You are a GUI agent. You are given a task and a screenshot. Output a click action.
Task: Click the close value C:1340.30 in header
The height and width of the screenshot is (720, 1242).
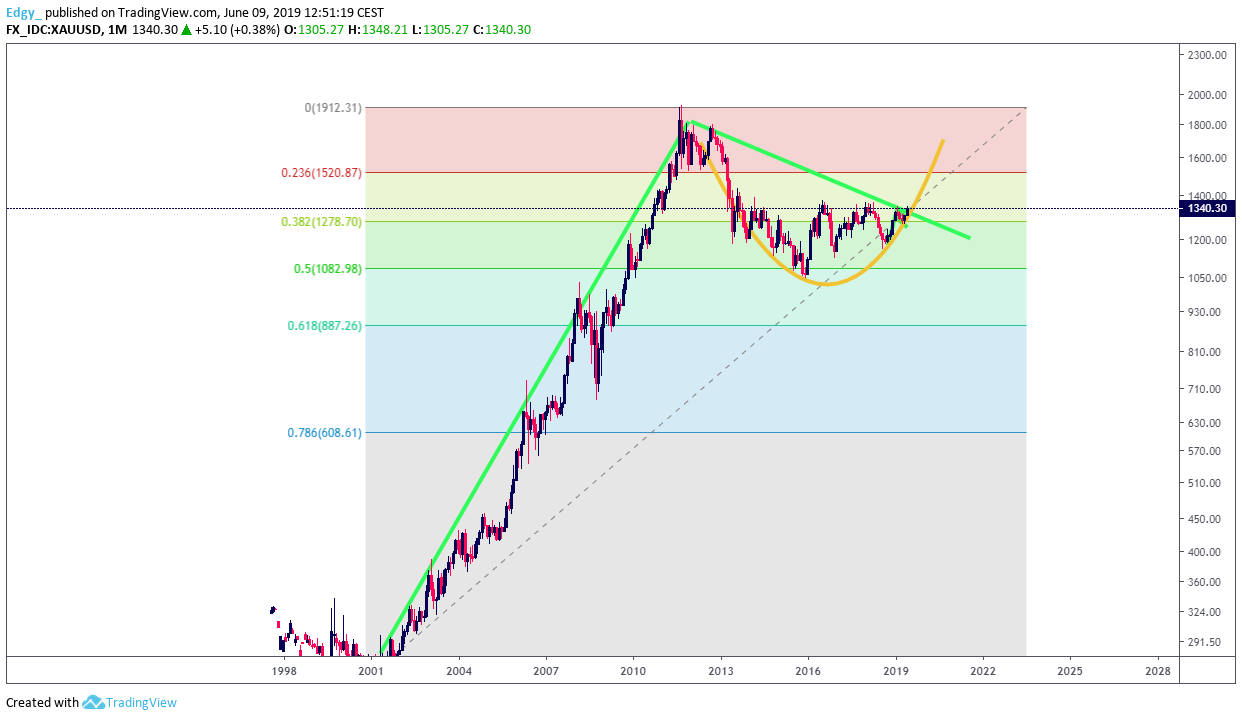pos(502,30)
